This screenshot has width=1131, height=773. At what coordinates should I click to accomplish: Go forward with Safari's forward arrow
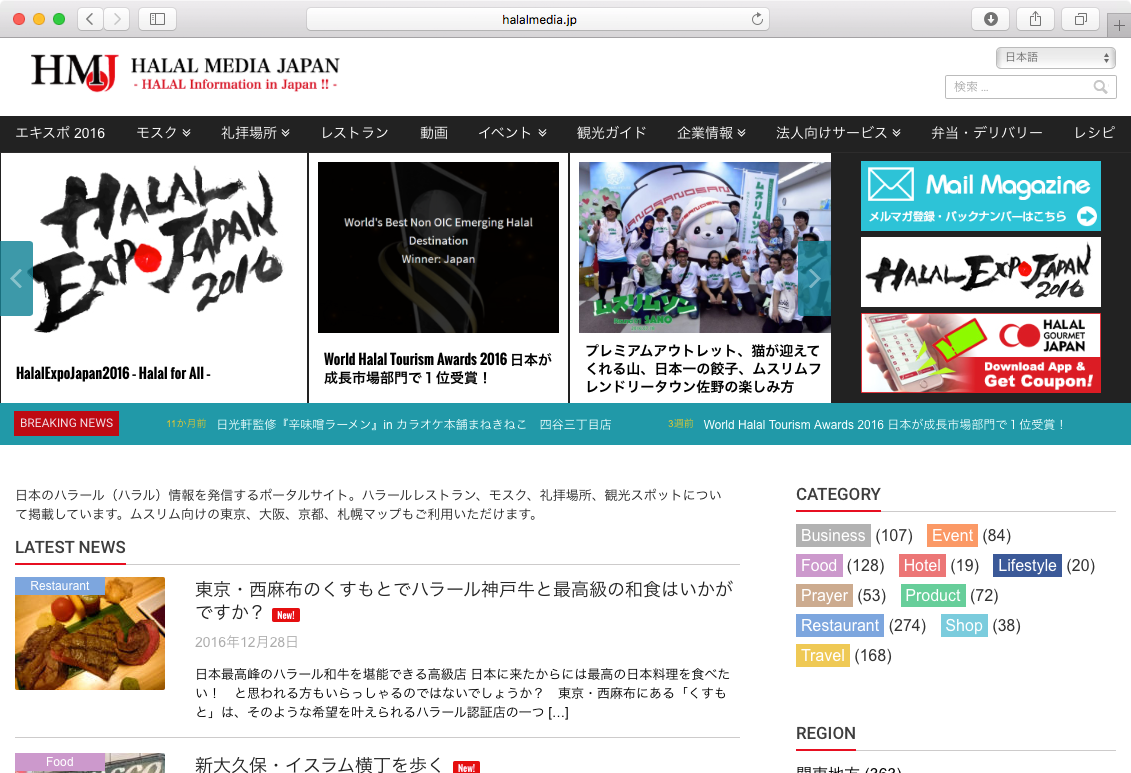[117, 19]
